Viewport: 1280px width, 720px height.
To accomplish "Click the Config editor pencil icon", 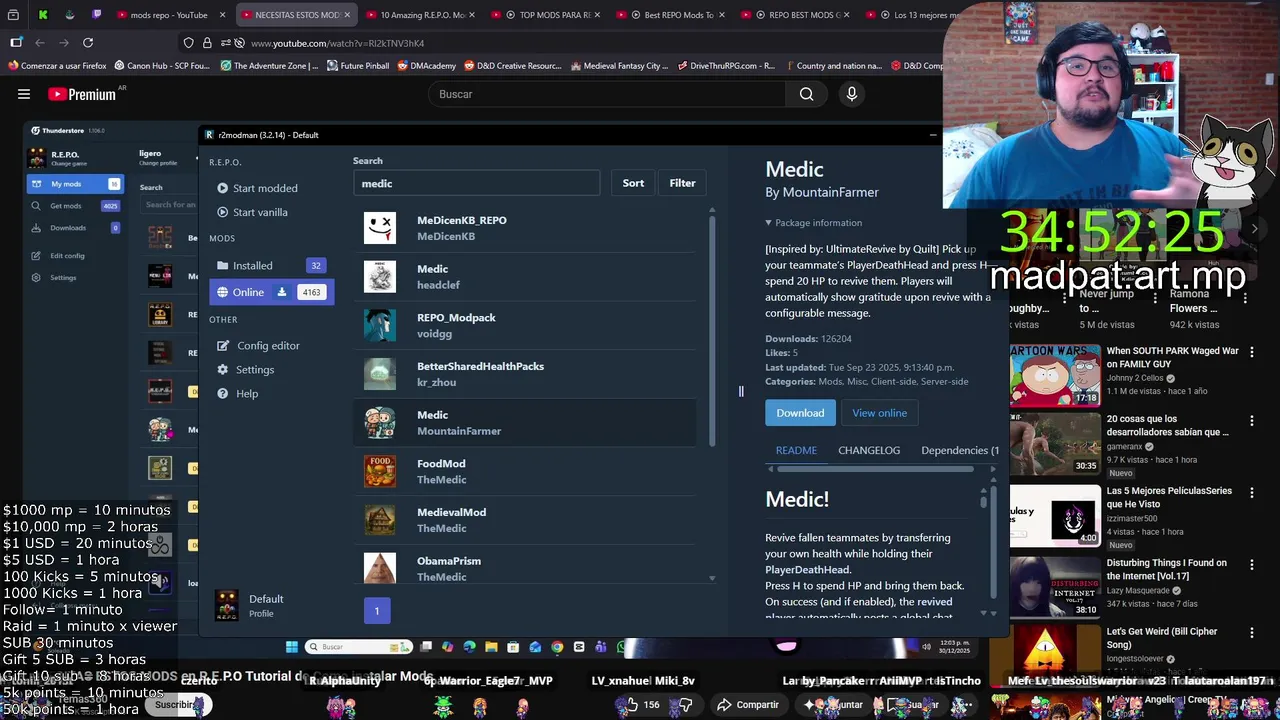I will pos(222,345).
